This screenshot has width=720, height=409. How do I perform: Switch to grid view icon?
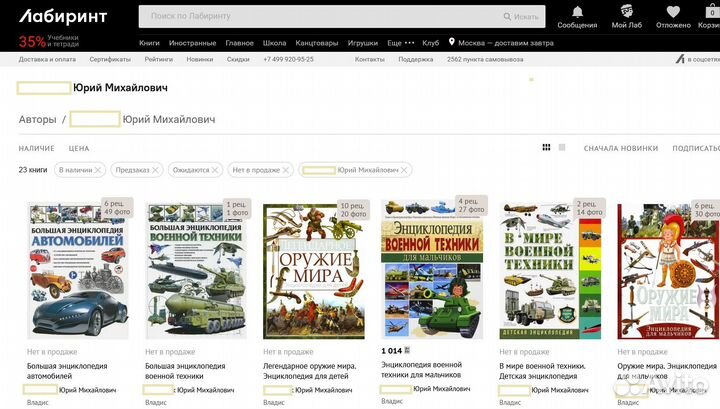tap(546, 147)
